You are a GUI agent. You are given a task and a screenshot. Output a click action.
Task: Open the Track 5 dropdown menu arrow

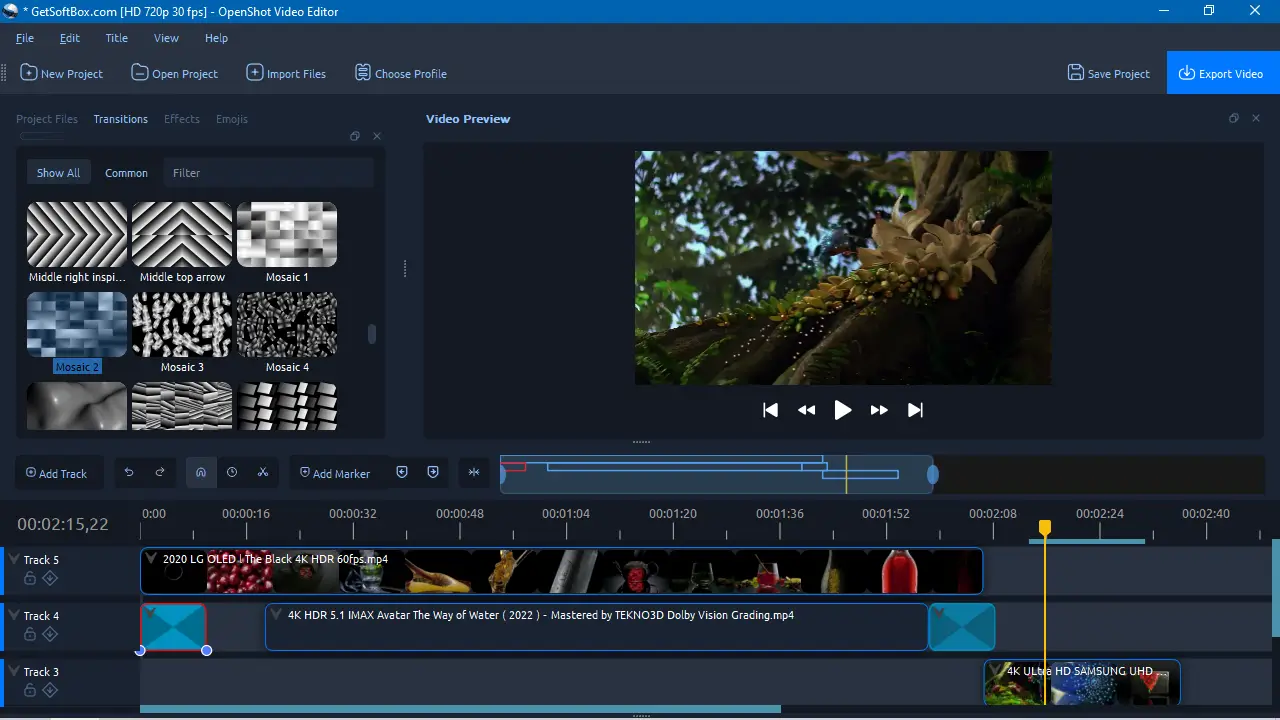tap(15, 559)
